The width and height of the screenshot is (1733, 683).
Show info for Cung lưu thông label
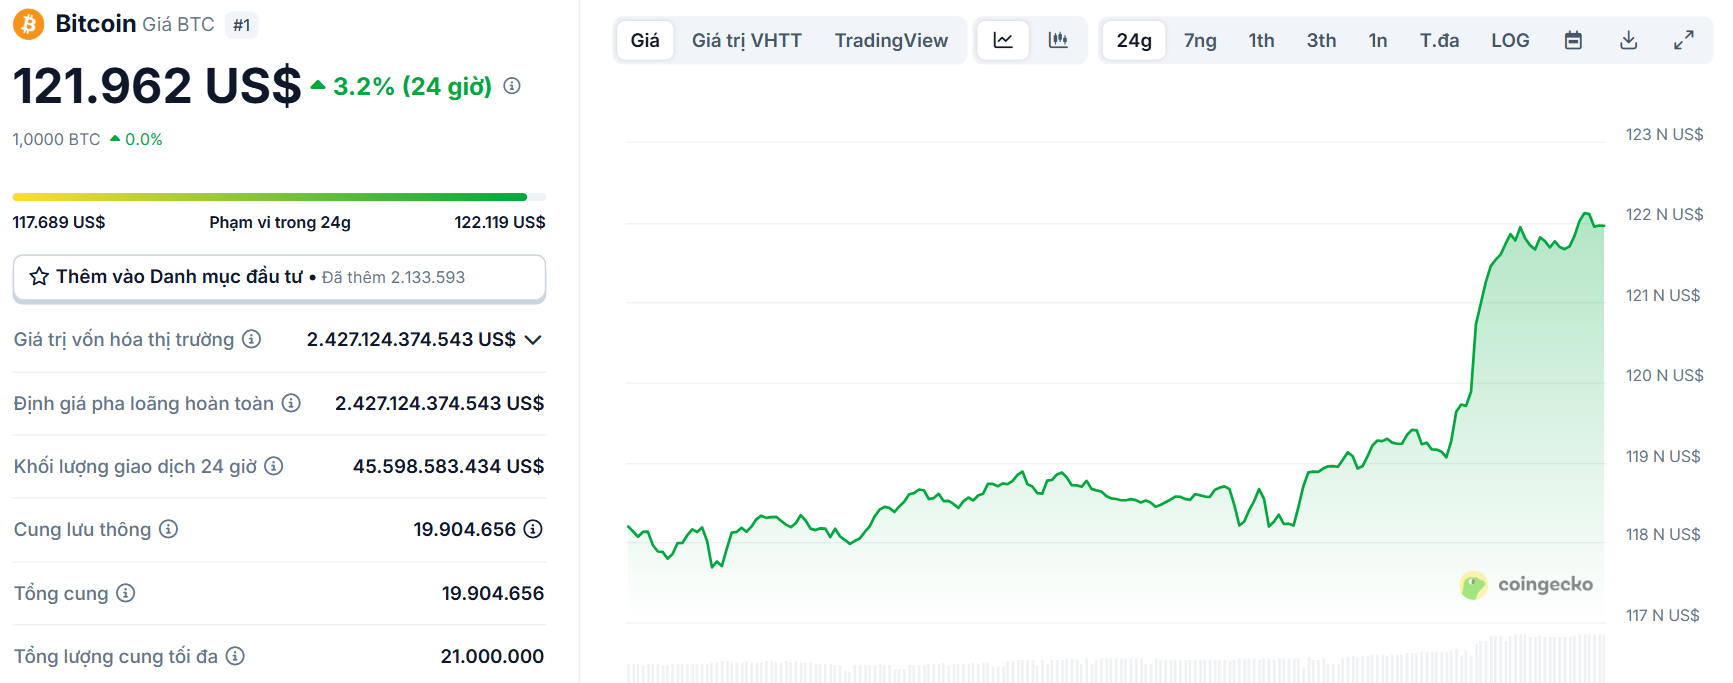coord(169,529)
